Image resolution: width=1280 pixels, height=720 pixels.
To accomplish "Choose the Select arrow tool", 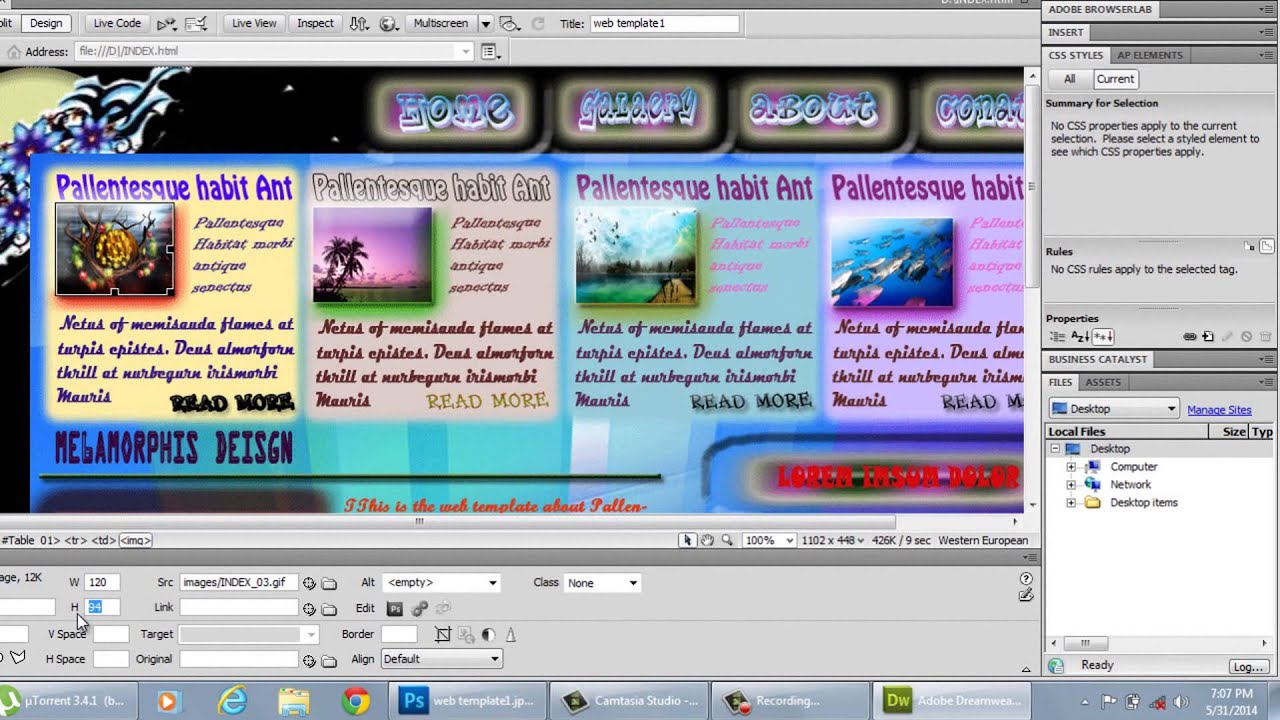I will coord(687,540).
